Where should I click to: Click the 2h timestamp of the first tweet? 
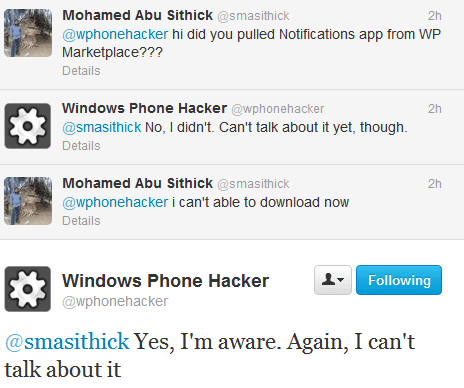click(435, 16)
